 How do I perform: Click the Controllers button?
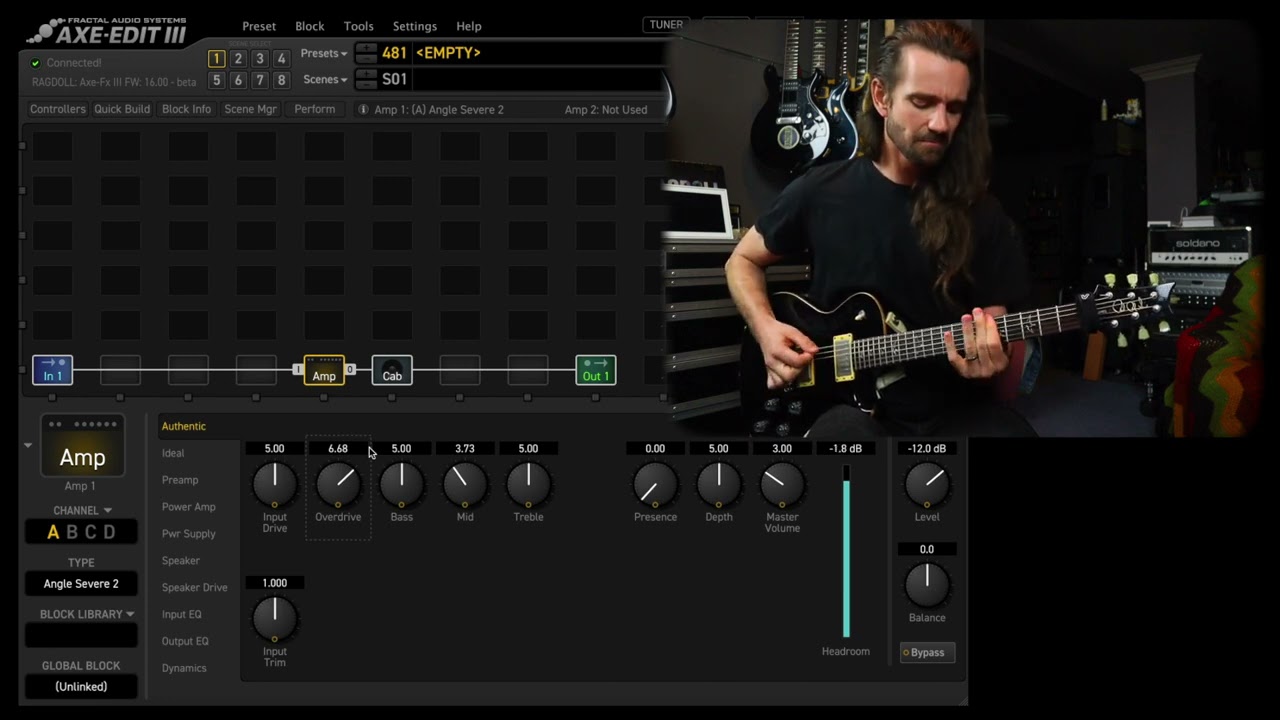pyautogui.click(x=58, y=109)
